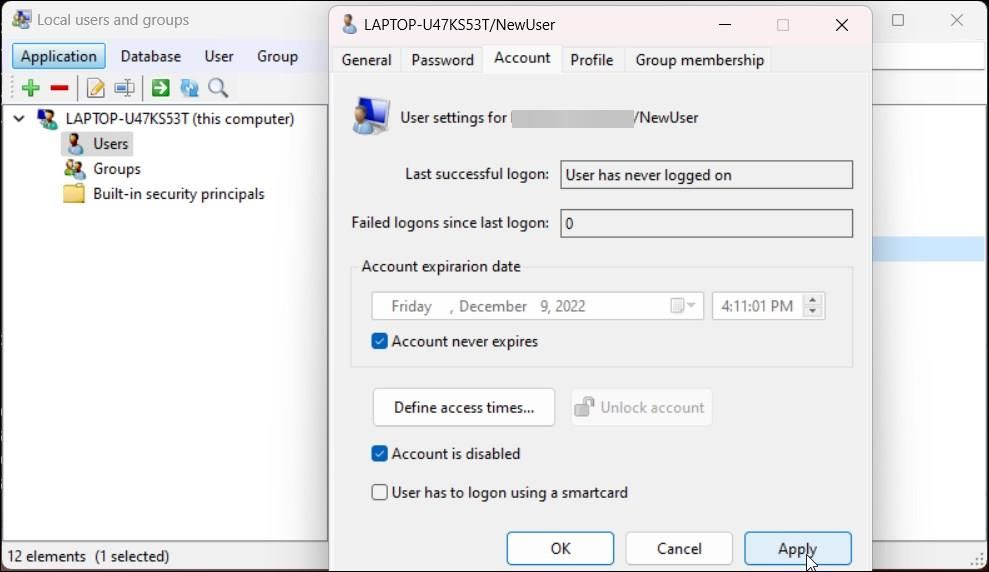The width and height of the screenshot is (989, 572).
Task: Click the edit pencil toolbar icon
Action: point(95,88)
